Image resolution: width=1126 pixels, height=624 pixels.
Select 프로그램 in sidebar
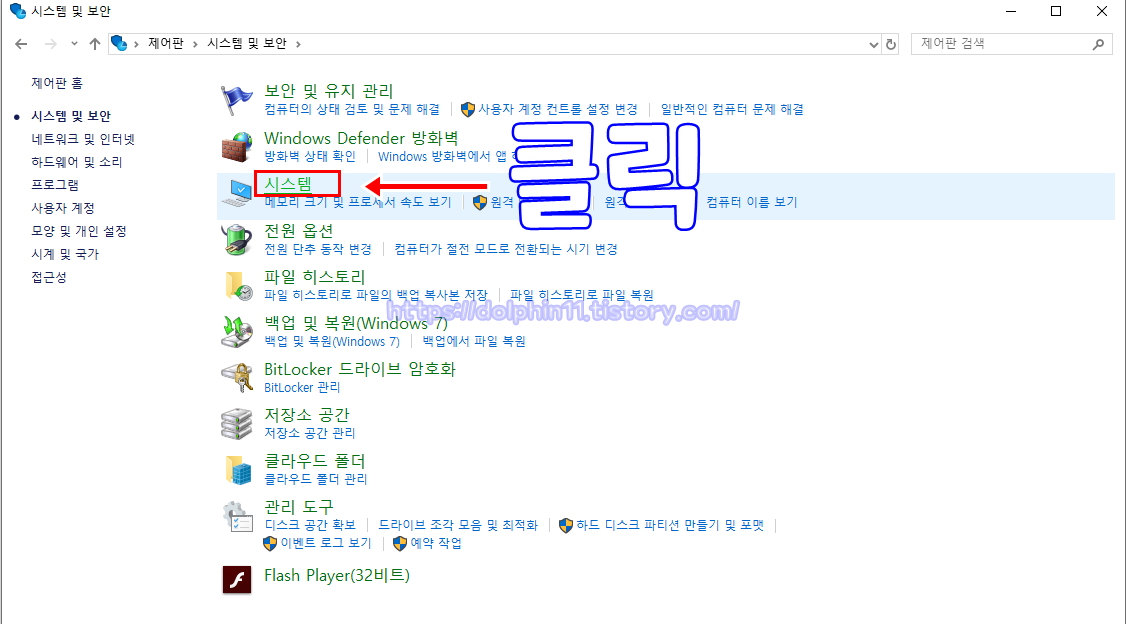tap(55, 185)
